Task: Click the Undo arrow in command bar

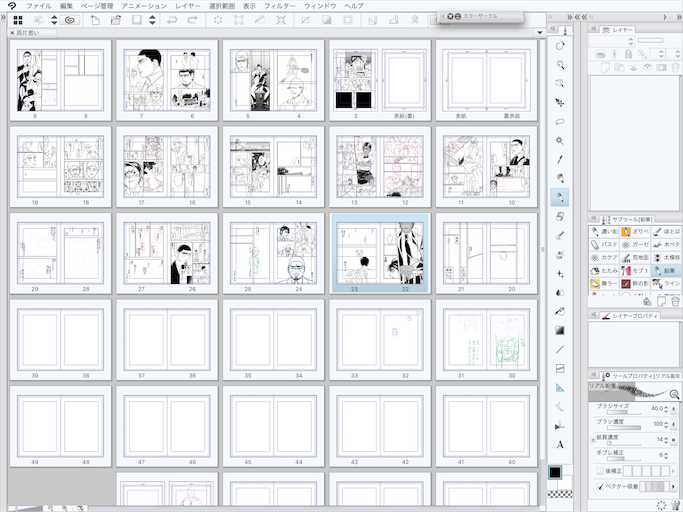Action: pyautogui.click(x=172, y=20)
